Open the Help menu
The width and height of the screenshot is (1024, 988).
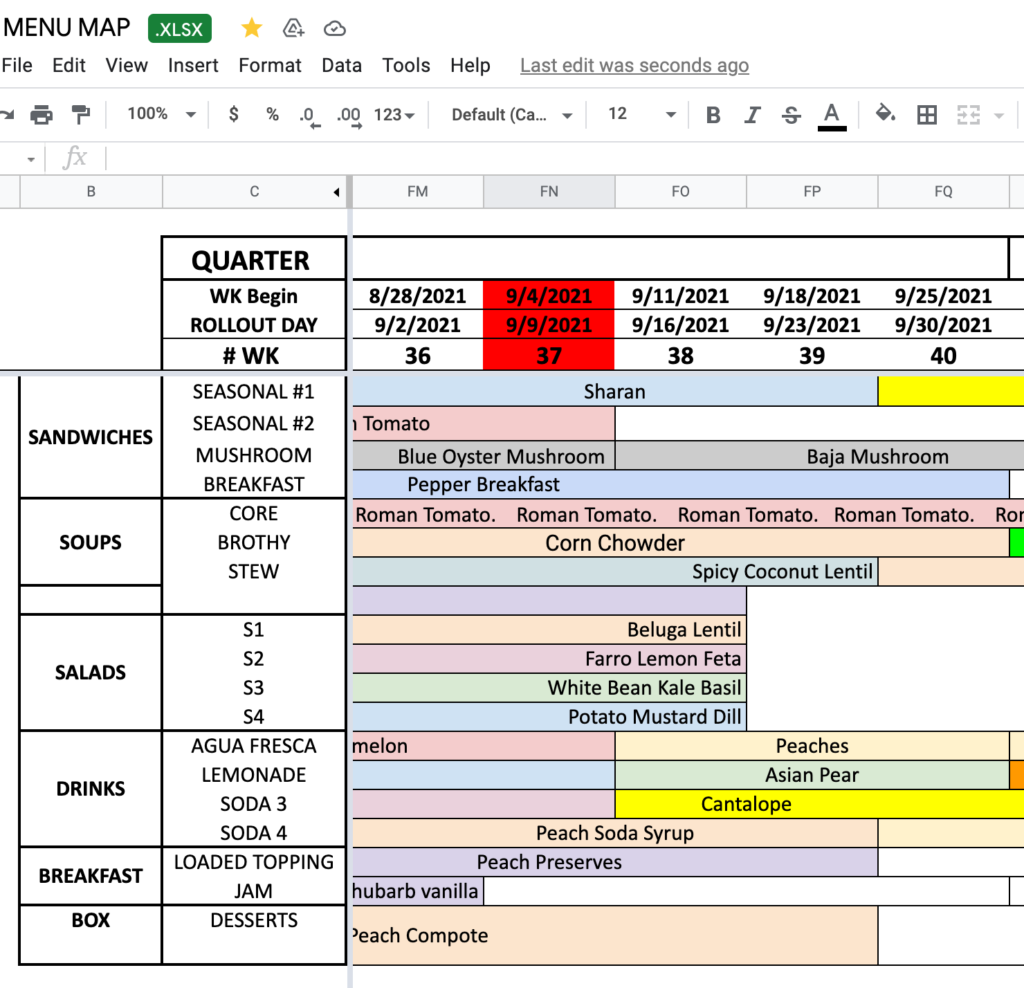click(470, 65)
